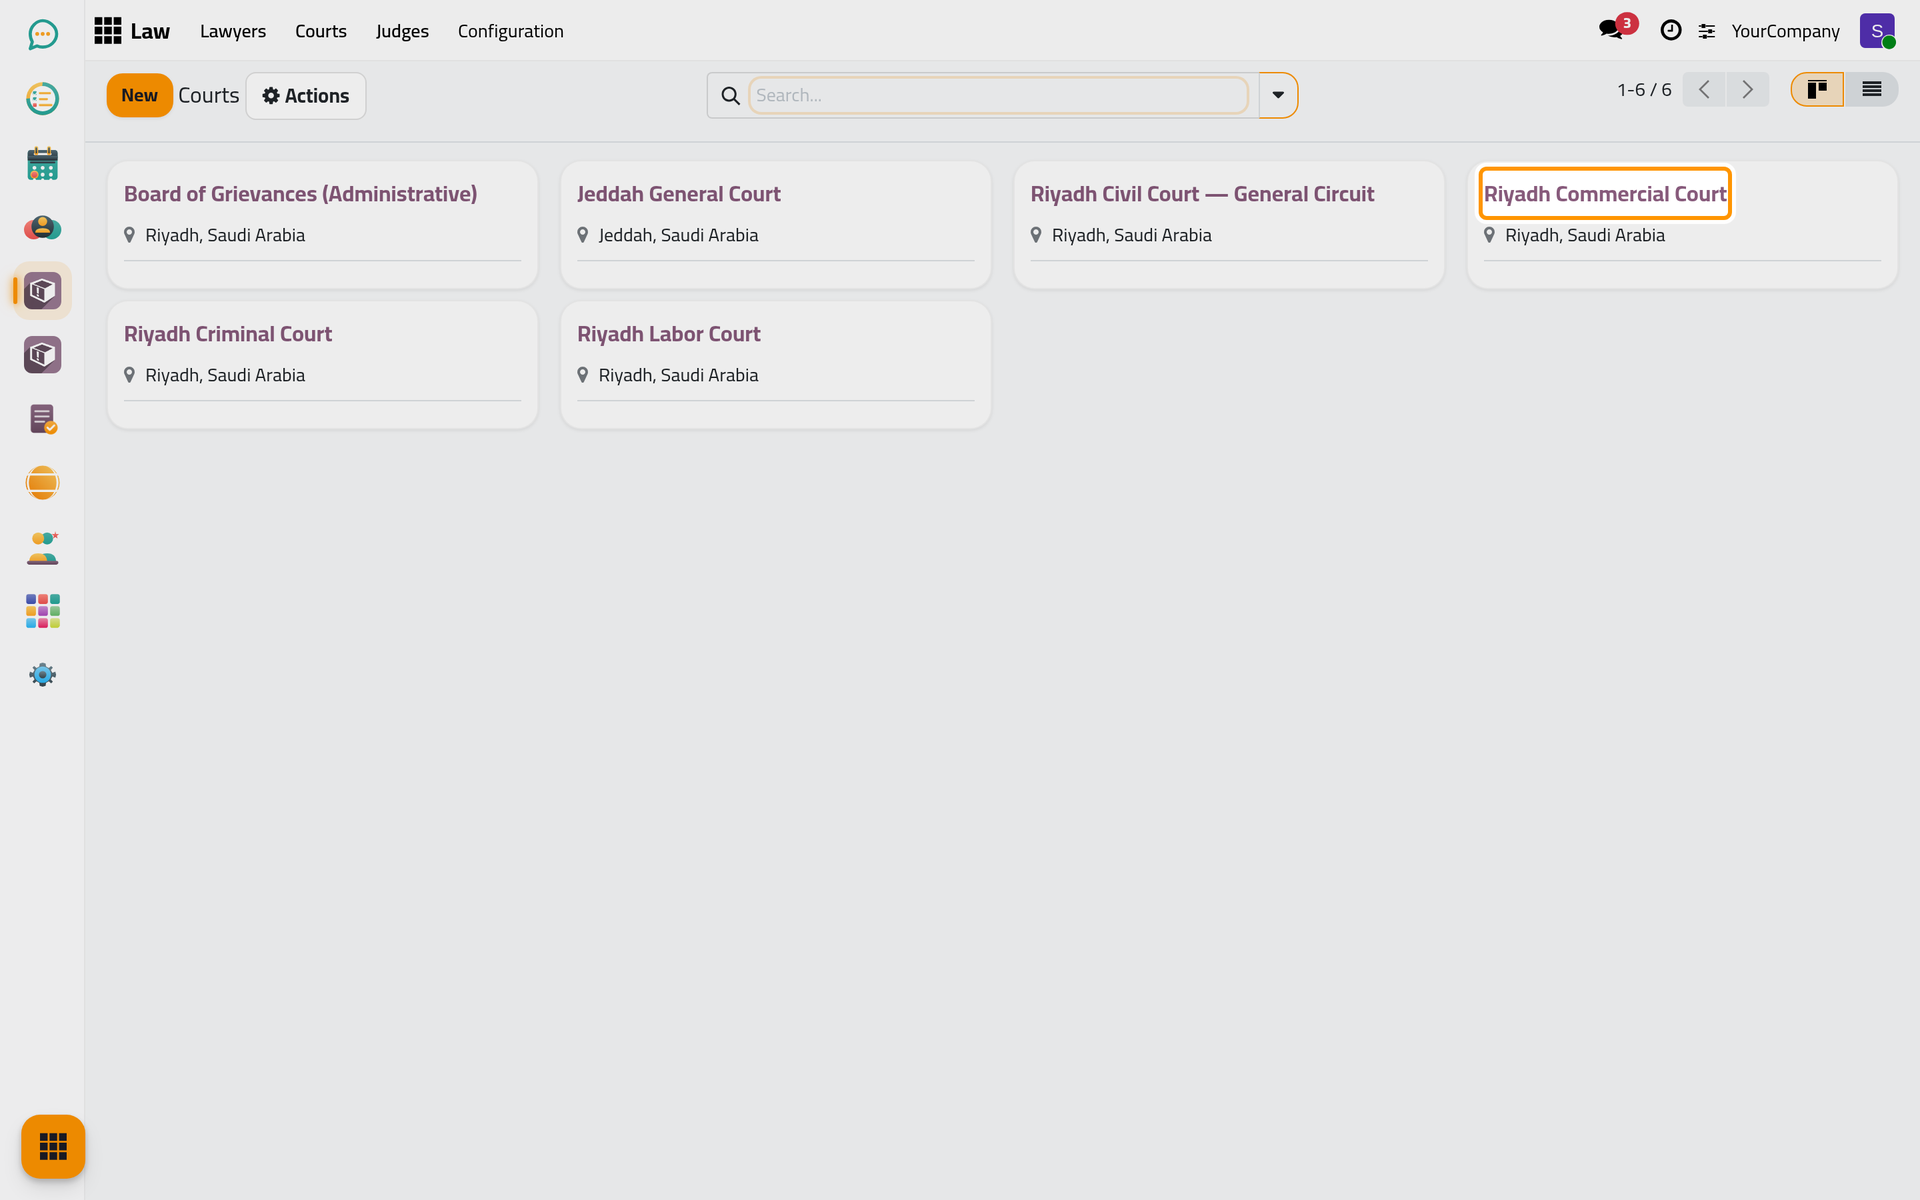1920x1200 pixels.
Task: Open the activities clock icon
Action: [1670, 31]
